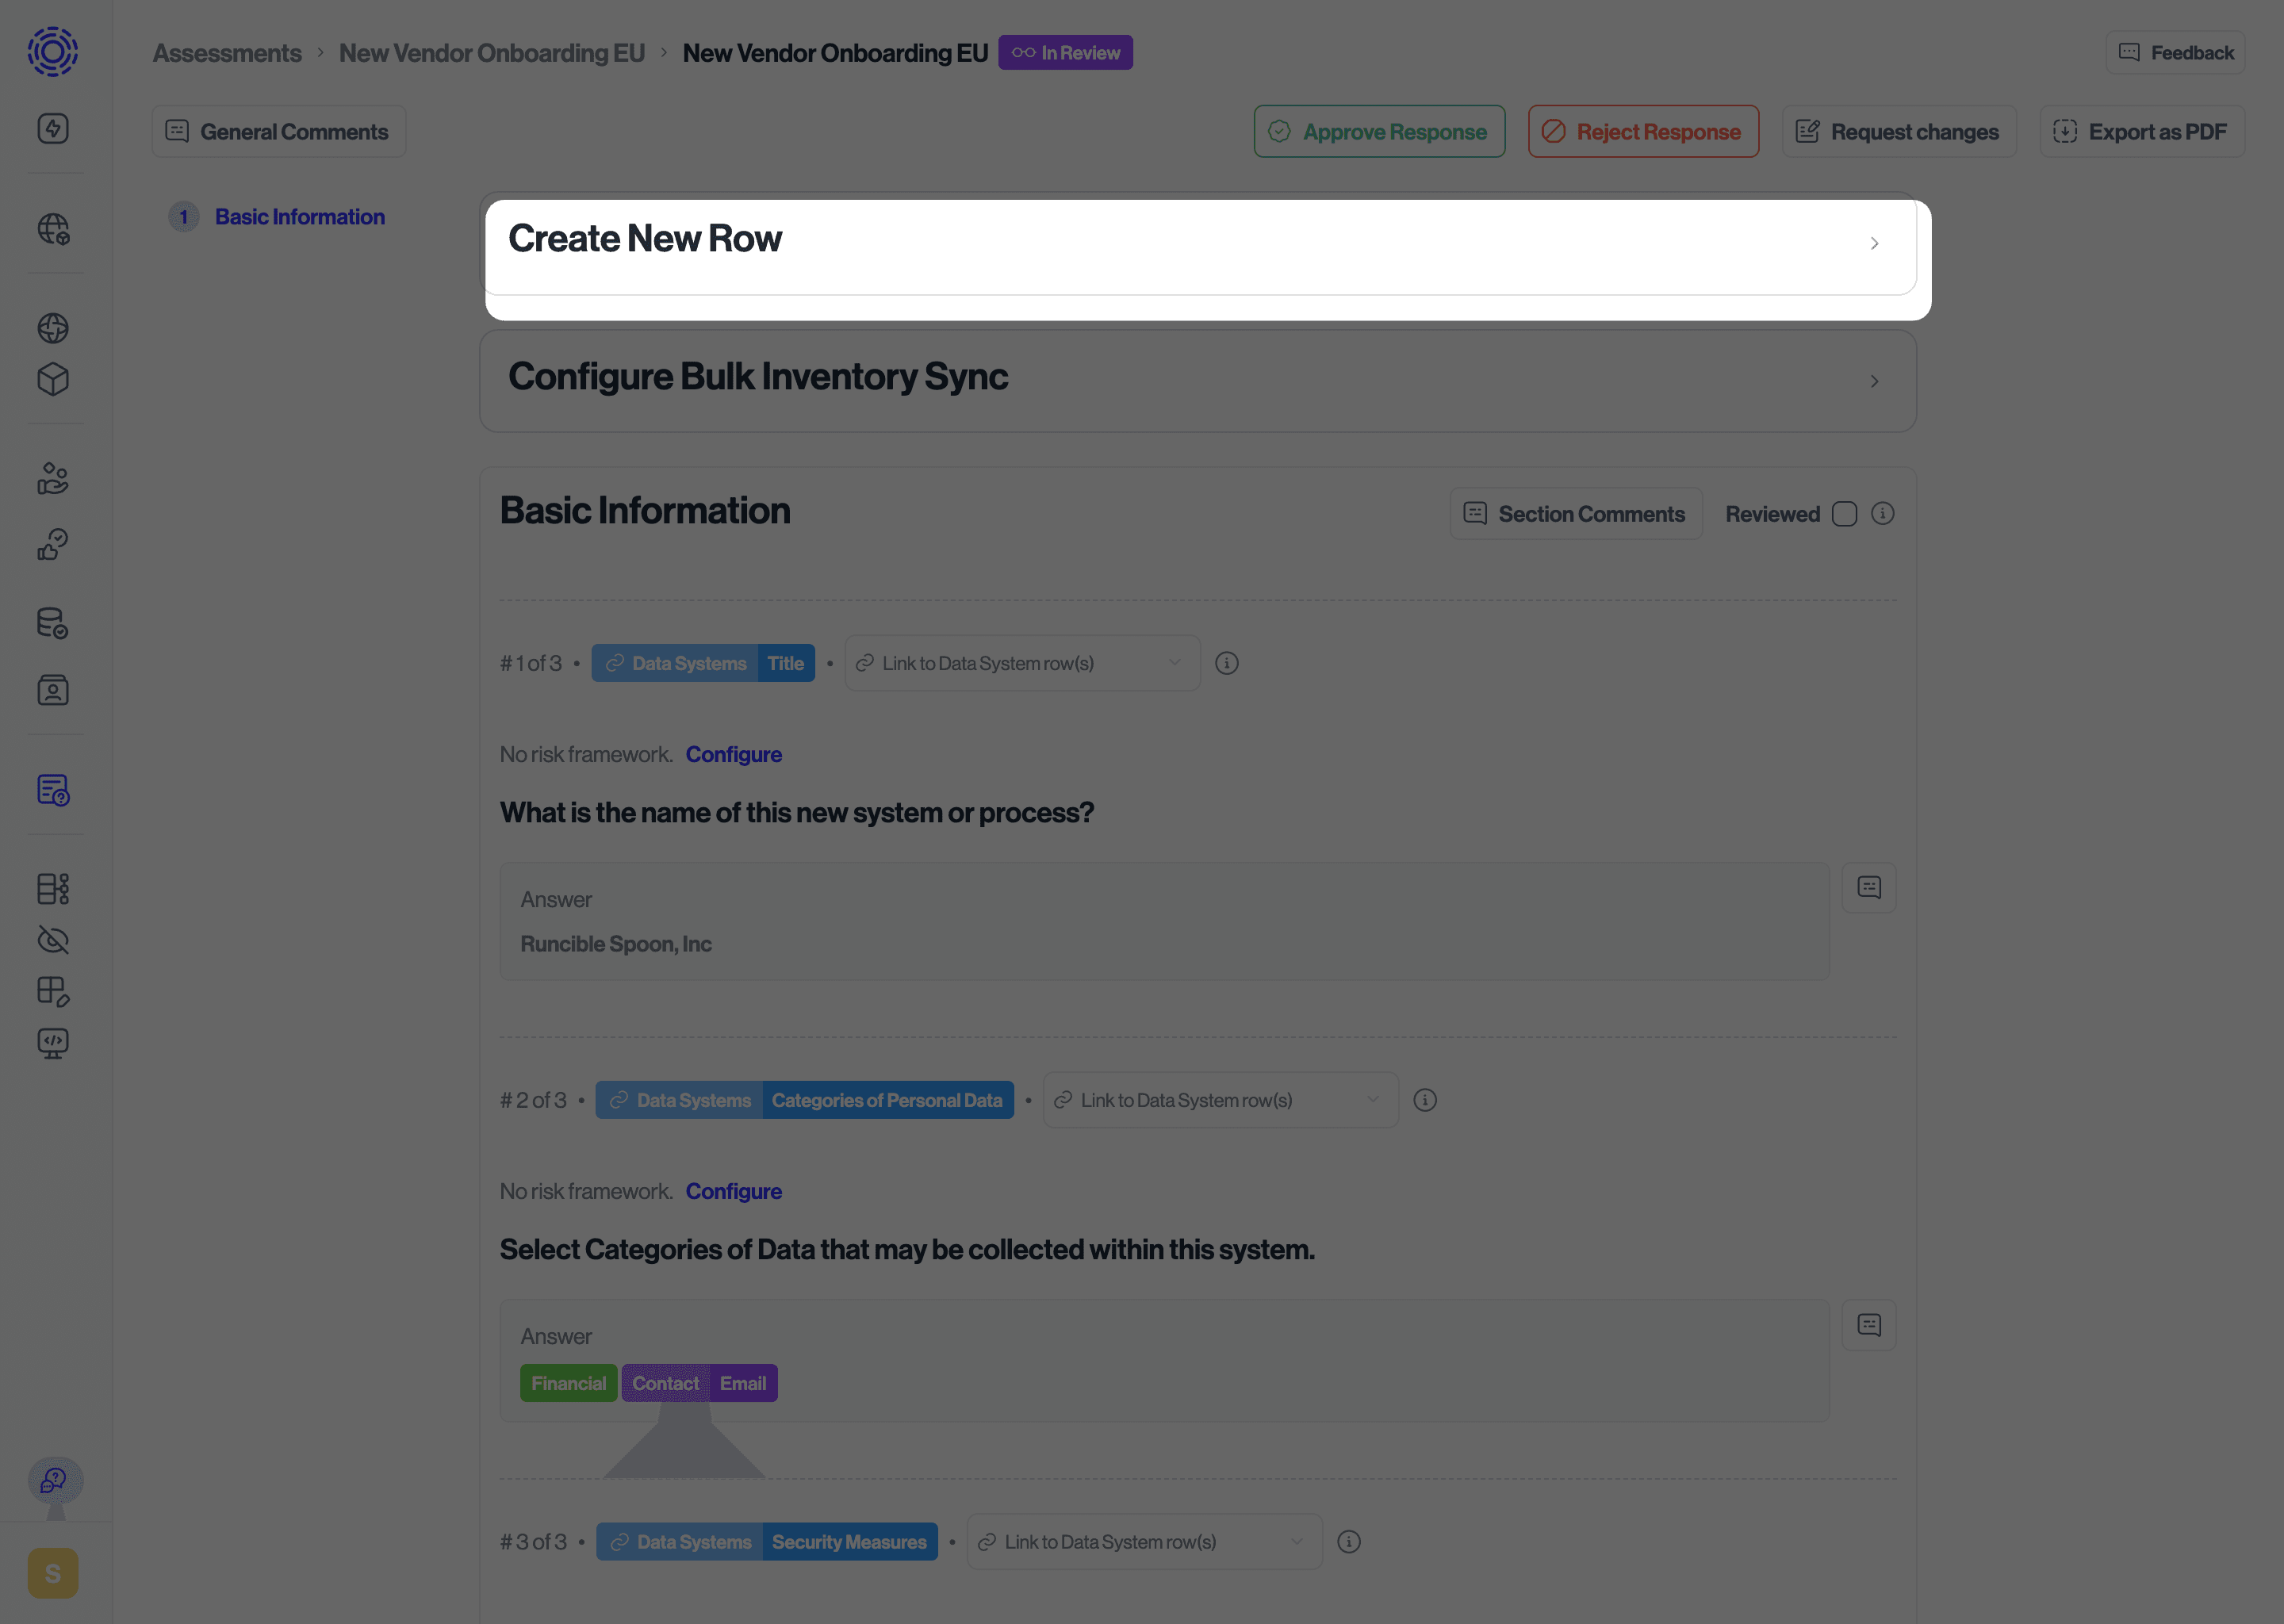Select the green Financial category swatch
The height and width of the screenshot is (1624, 2284).
pos(568,1383)
